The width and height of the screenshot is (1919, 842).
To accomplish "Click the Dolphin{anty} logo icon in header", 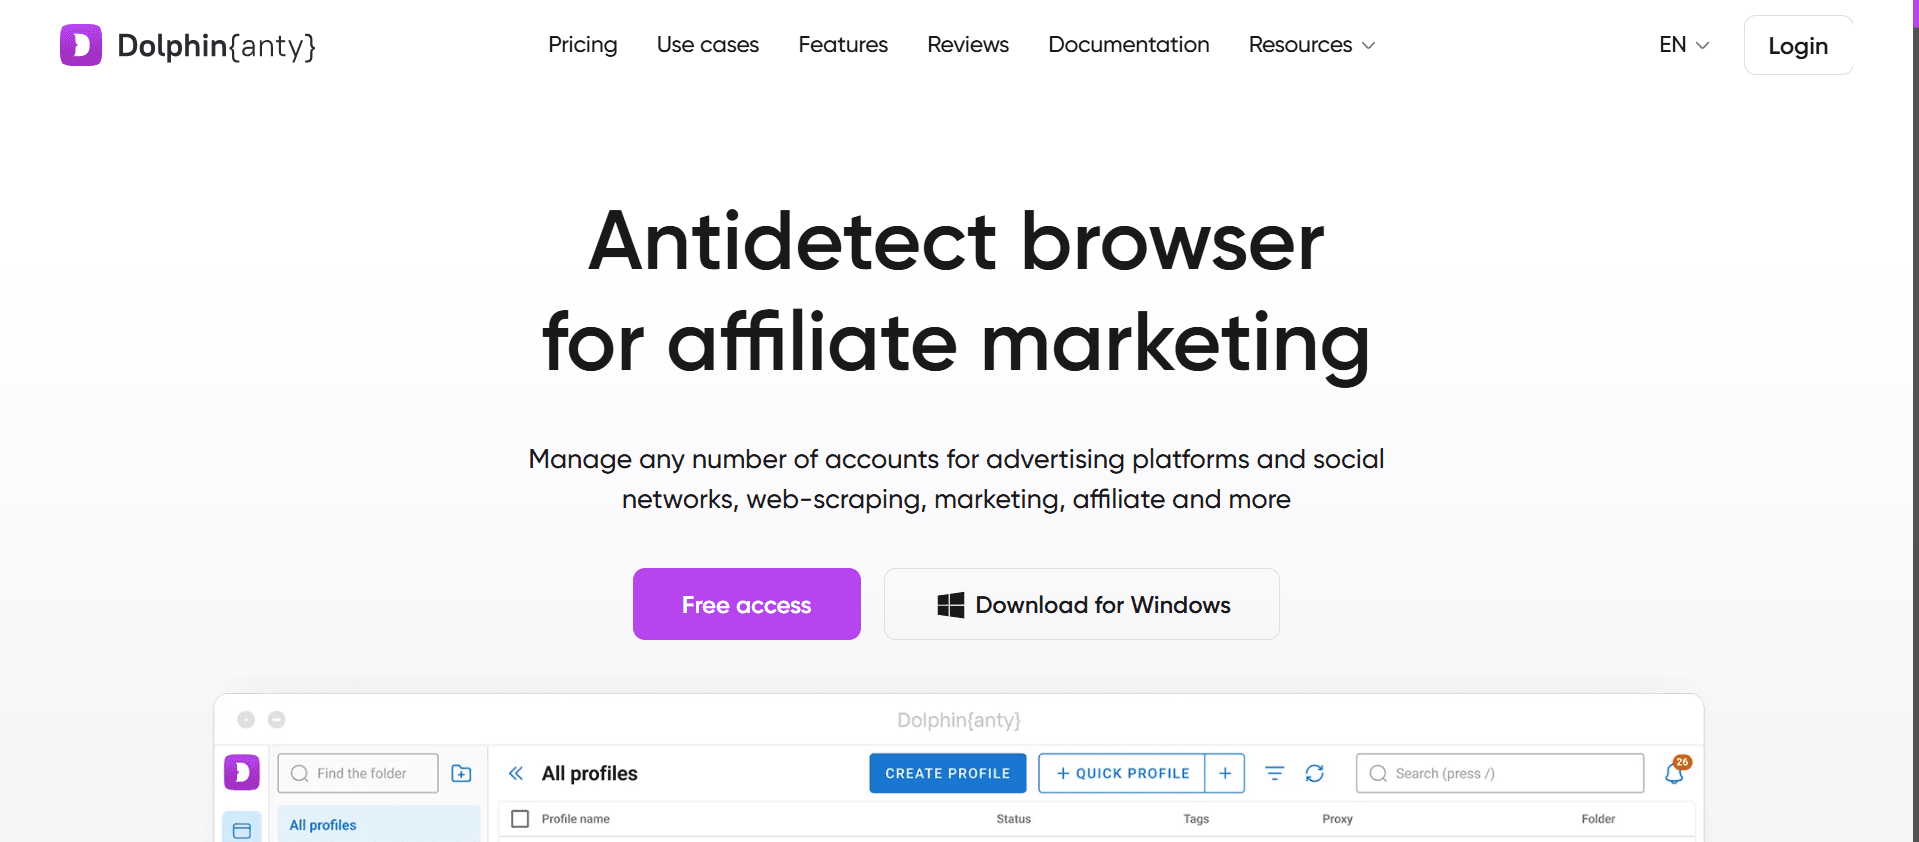I will [81, 45].
